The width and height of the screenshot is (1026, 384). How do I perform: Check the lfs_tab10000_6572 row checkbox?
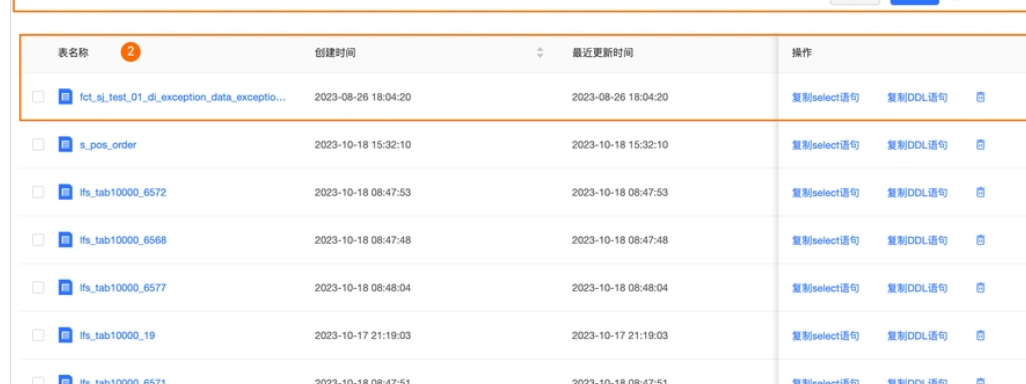[x=38, y=192]
